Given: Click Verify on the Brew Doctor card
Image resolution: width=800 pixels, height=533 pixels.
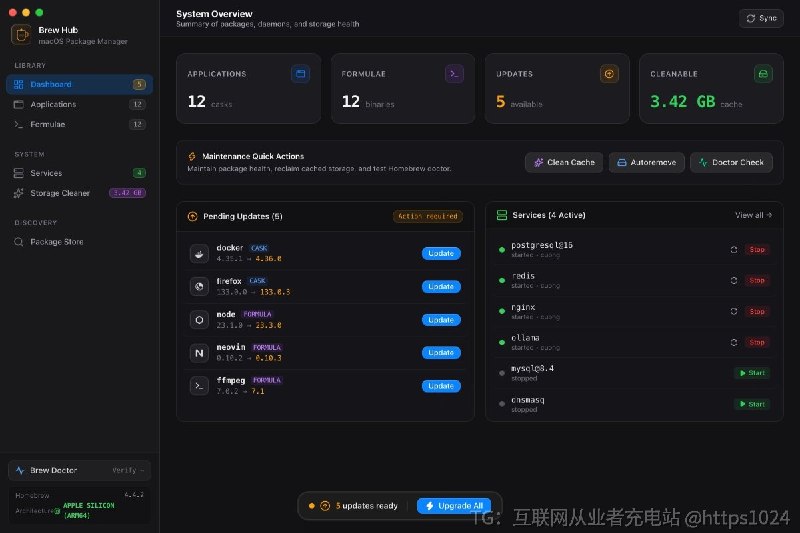Looking at the screenshot, I should click(128, 470).
